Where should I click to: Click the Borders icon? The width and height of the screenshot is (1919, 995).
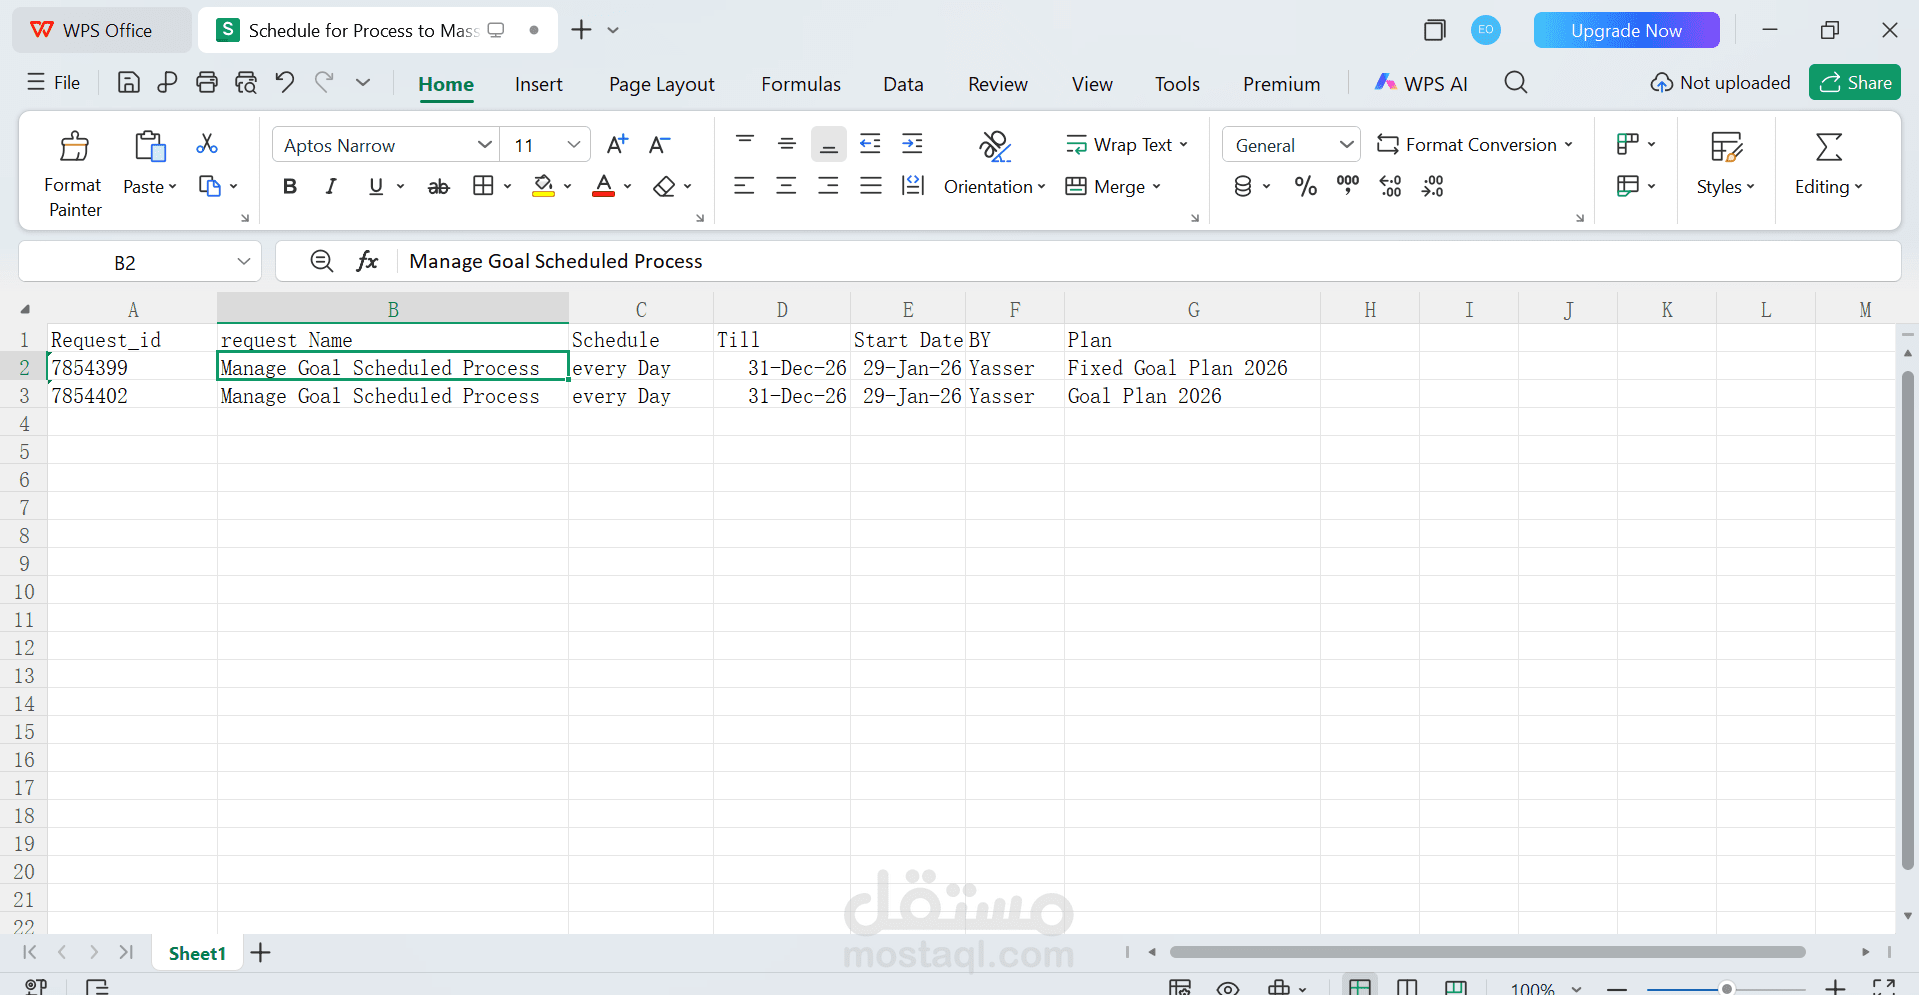tap(483, 186)
